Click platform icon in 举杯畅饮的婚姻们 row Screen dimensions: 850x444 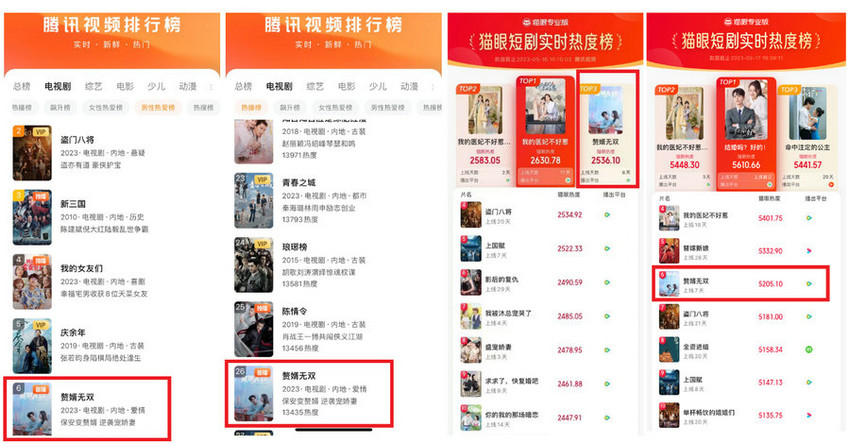tap(809, 415)
